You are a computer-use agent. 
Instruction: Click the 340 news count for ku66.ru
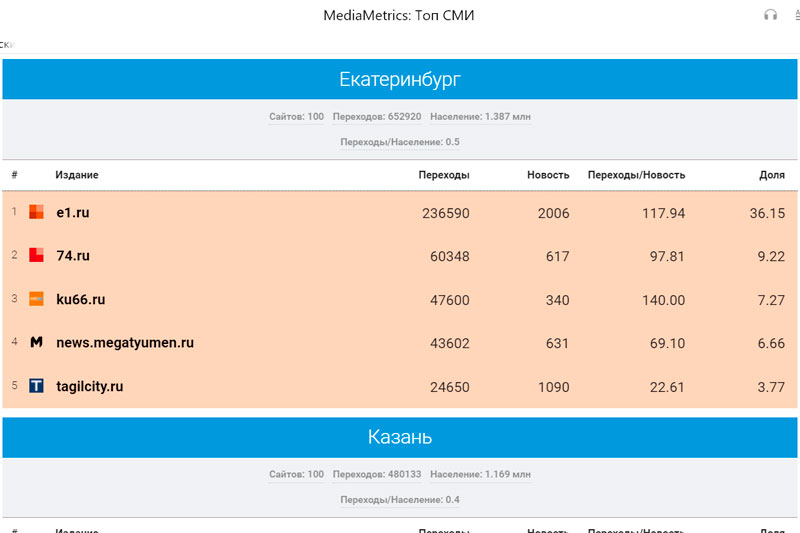point(558,300)
